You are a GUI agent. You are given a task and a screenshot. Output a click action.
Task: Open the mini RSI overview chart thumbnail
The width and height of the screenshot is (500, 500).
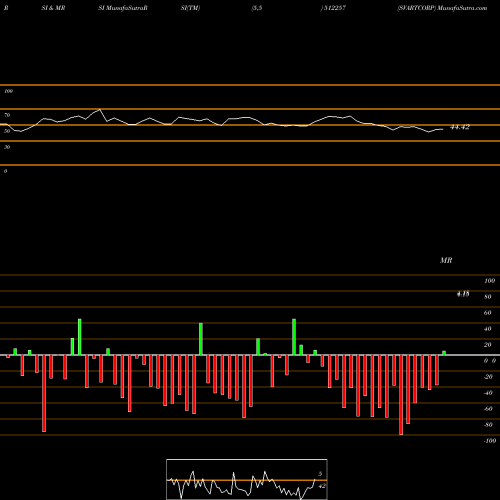(x=247, y=479)
